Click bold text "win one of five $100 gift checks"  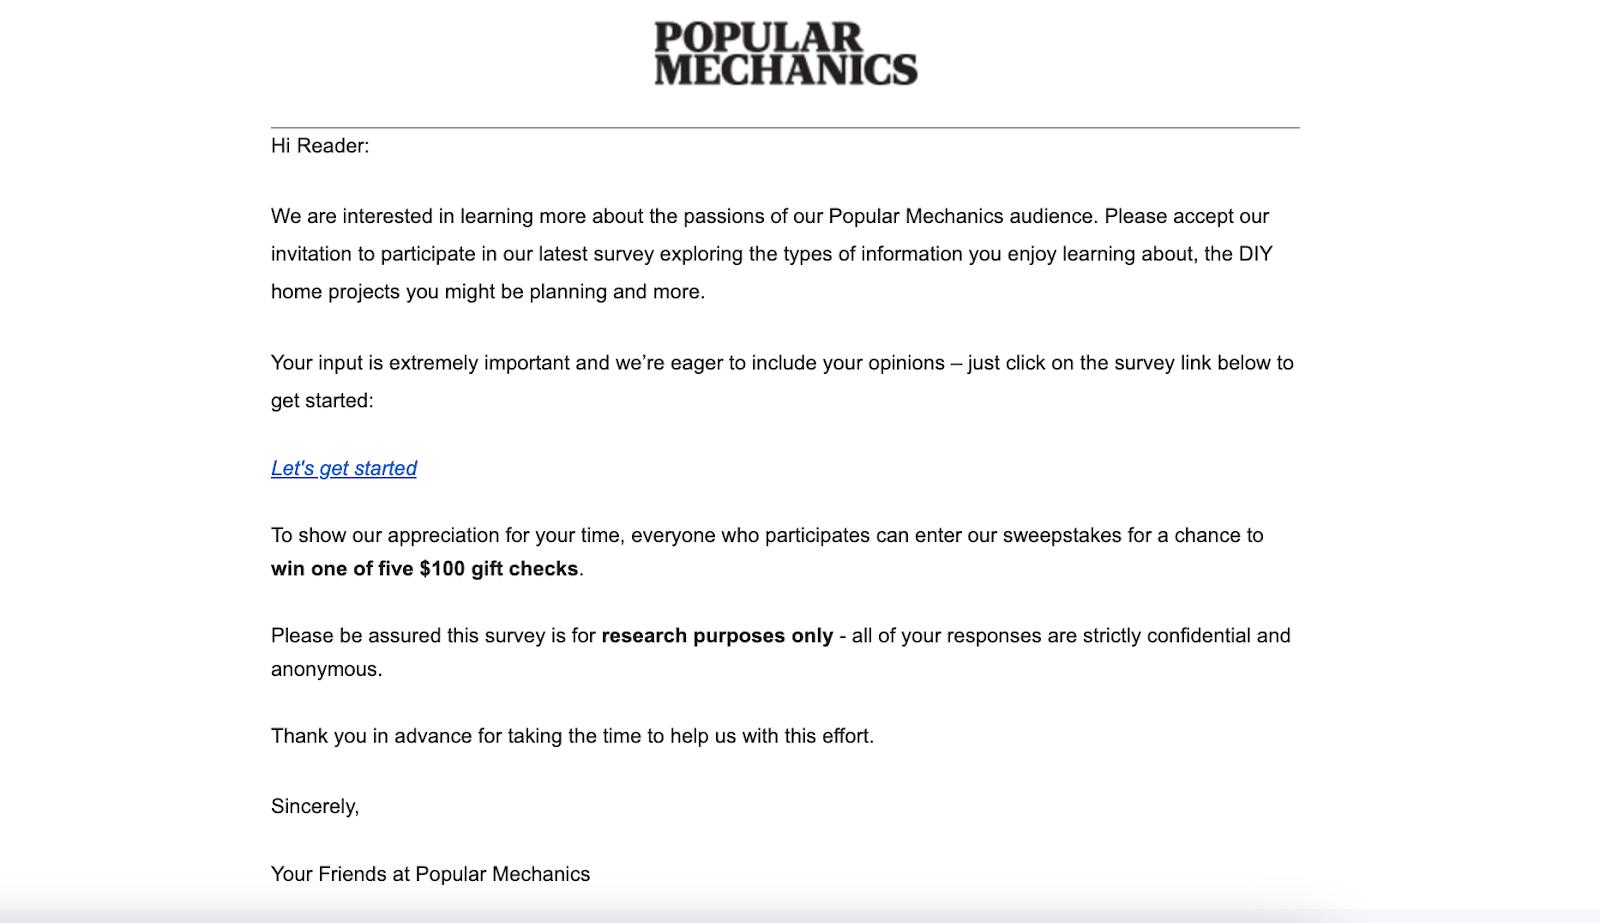[425, 569]
